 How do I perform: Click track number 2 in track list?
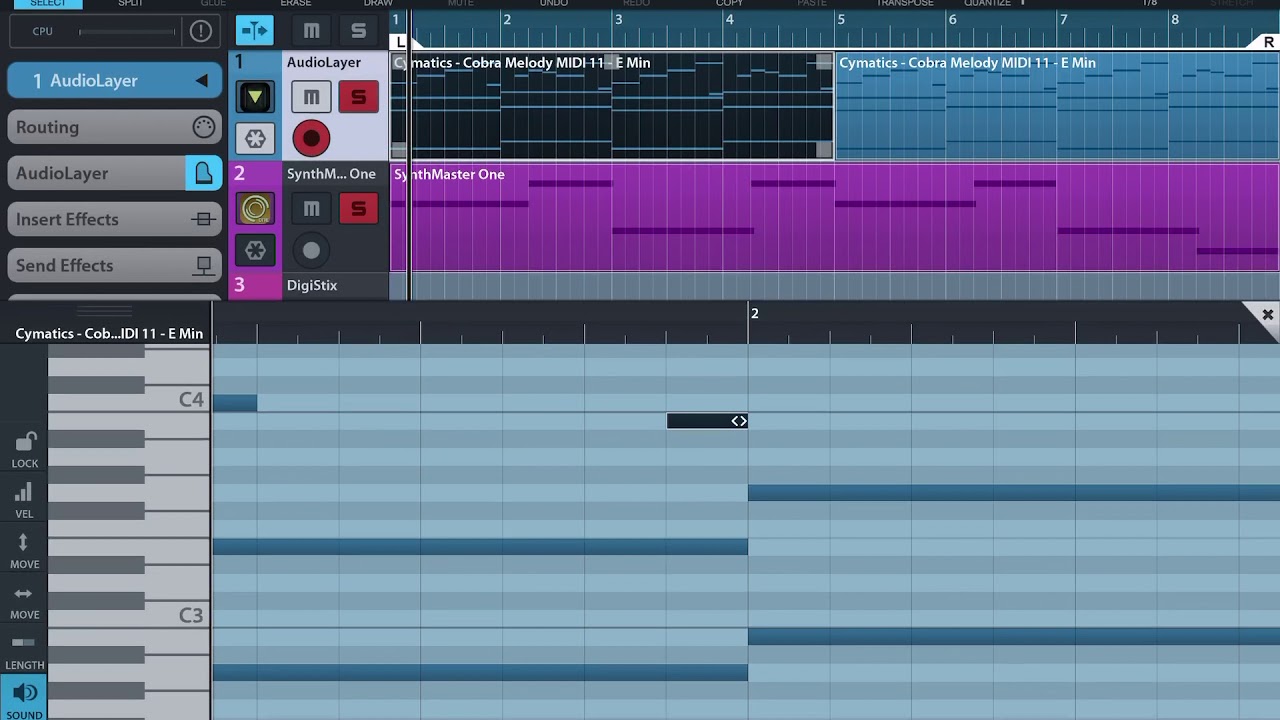pyautogui.click(x=239, y=174)
